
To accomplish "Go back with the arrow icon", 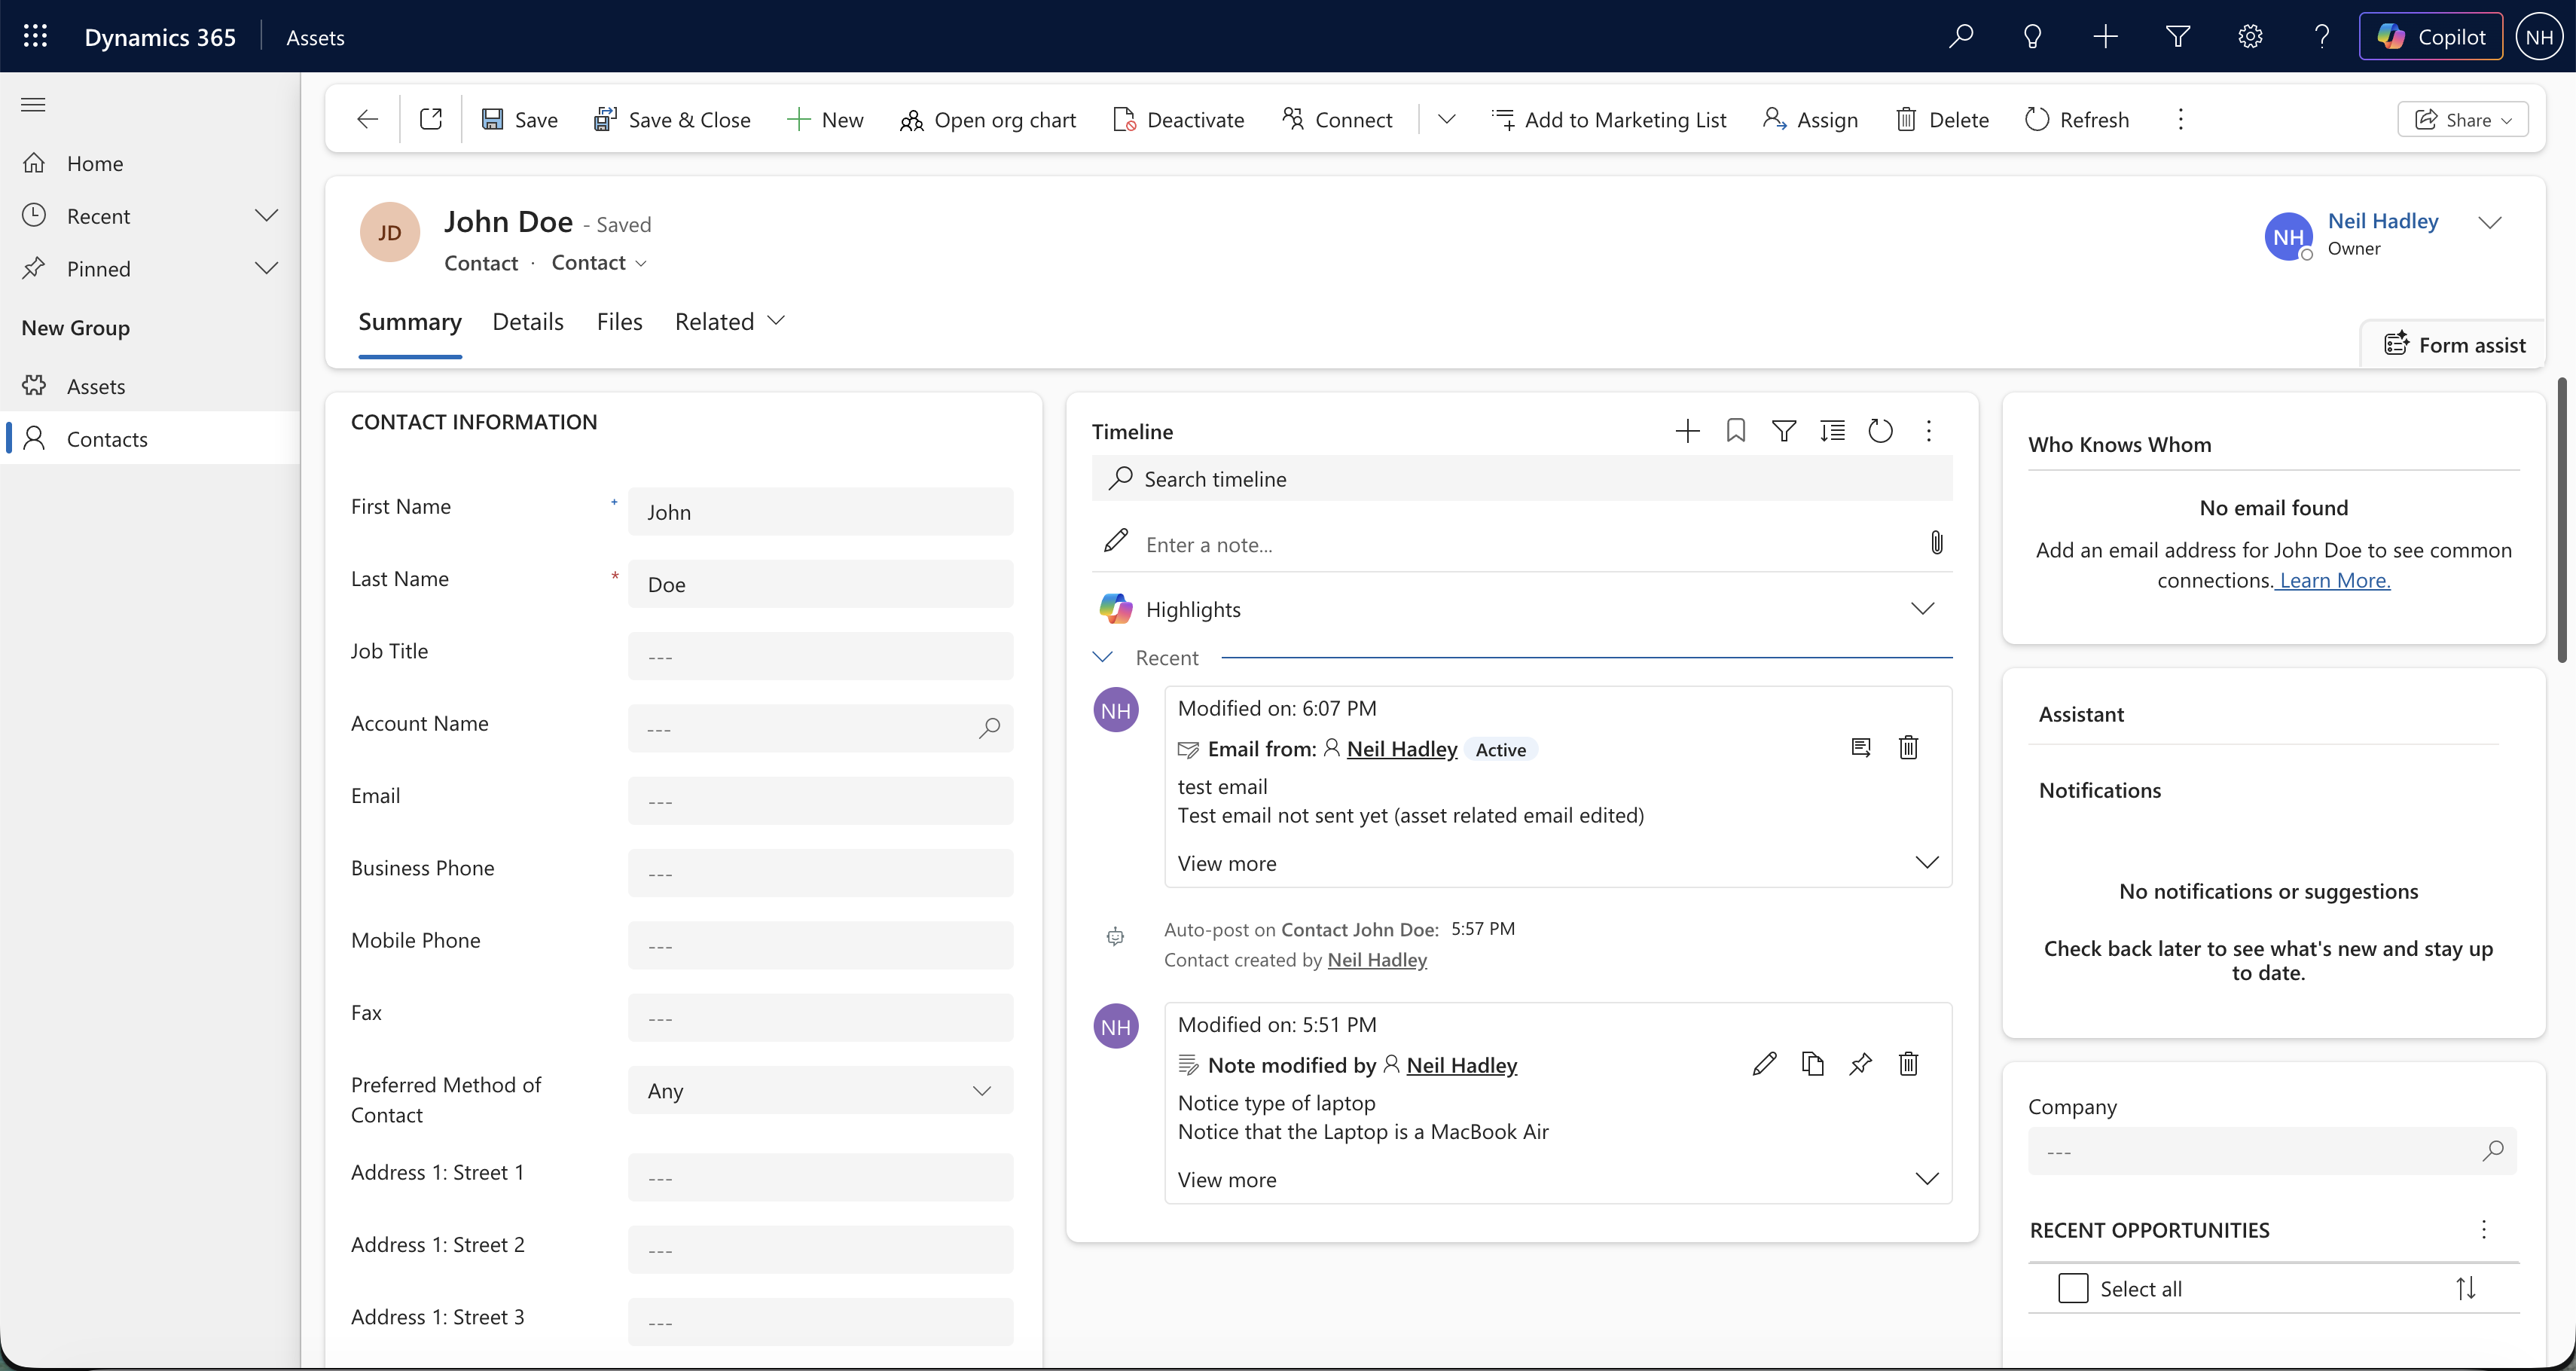I will coord(367,120).
